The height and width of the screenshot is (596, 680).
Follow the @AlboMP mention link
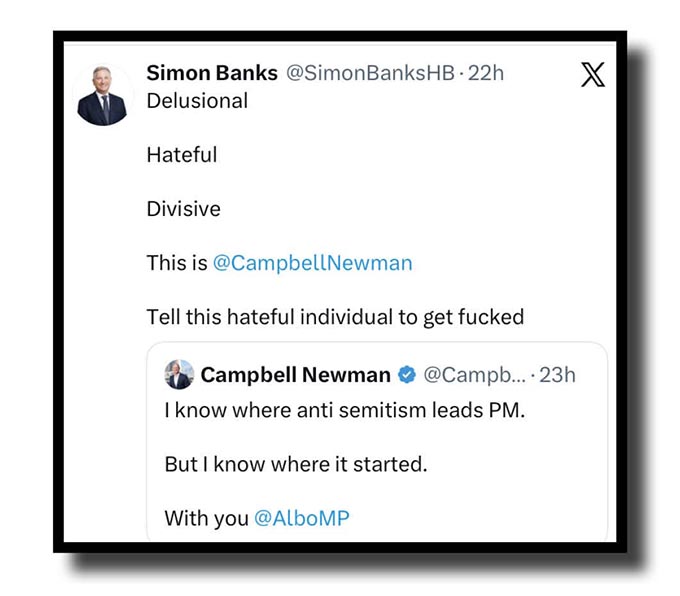point(300,519)
